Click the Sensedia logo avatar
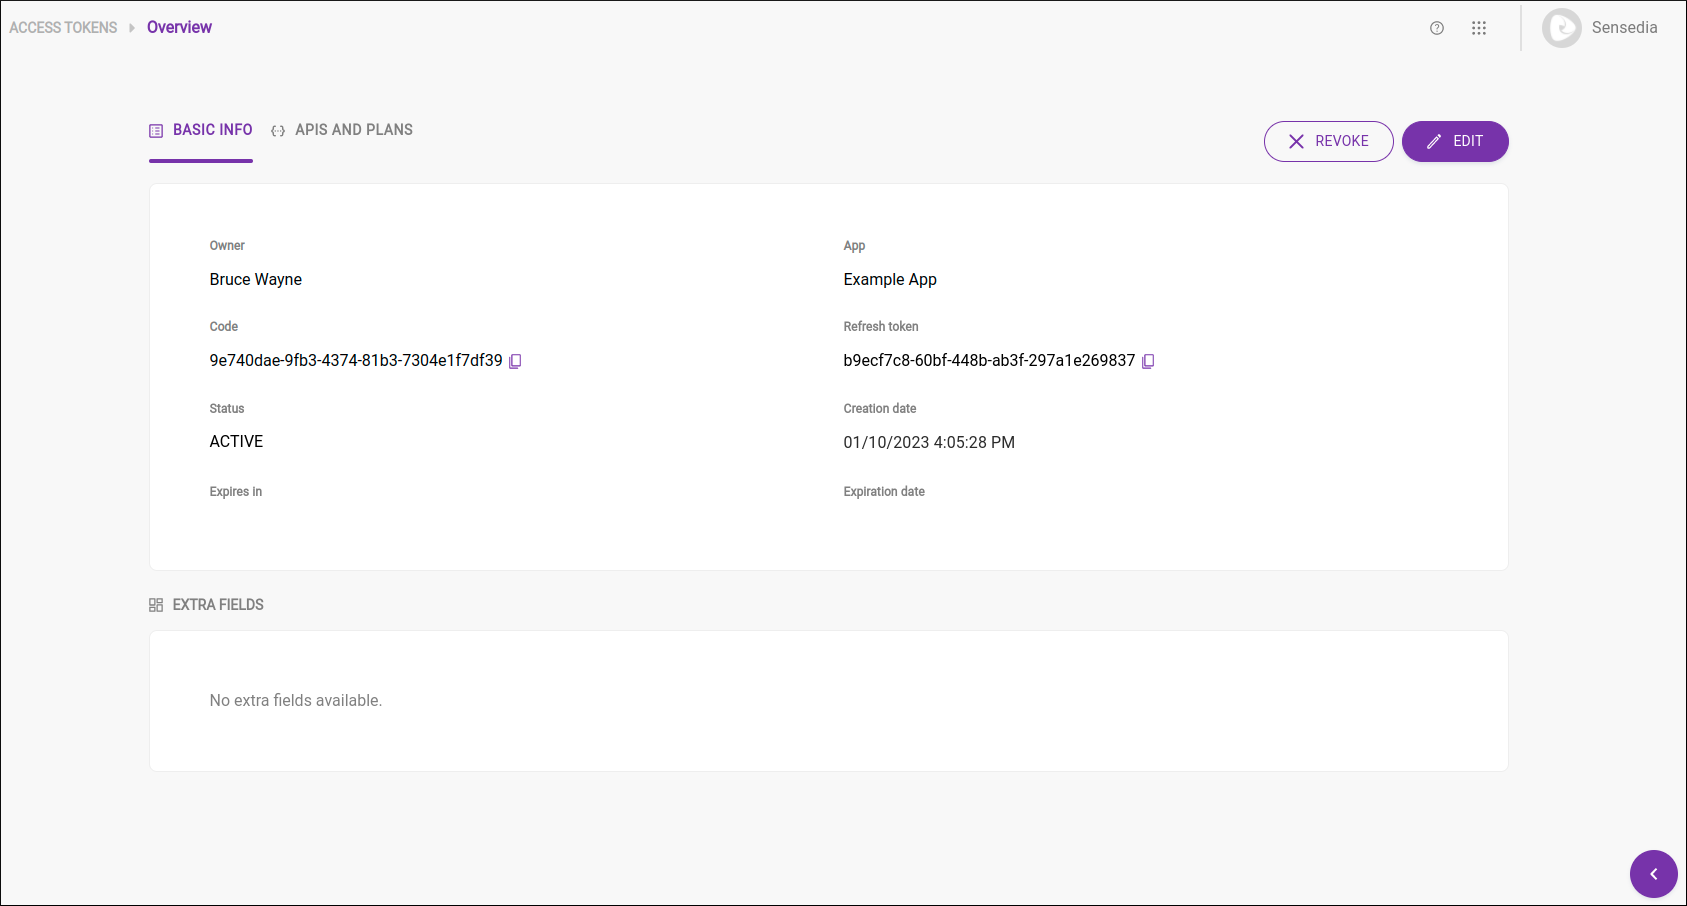Viewport: 1687px width, 906px height. pyautogui.click(x=1561, y=28)
